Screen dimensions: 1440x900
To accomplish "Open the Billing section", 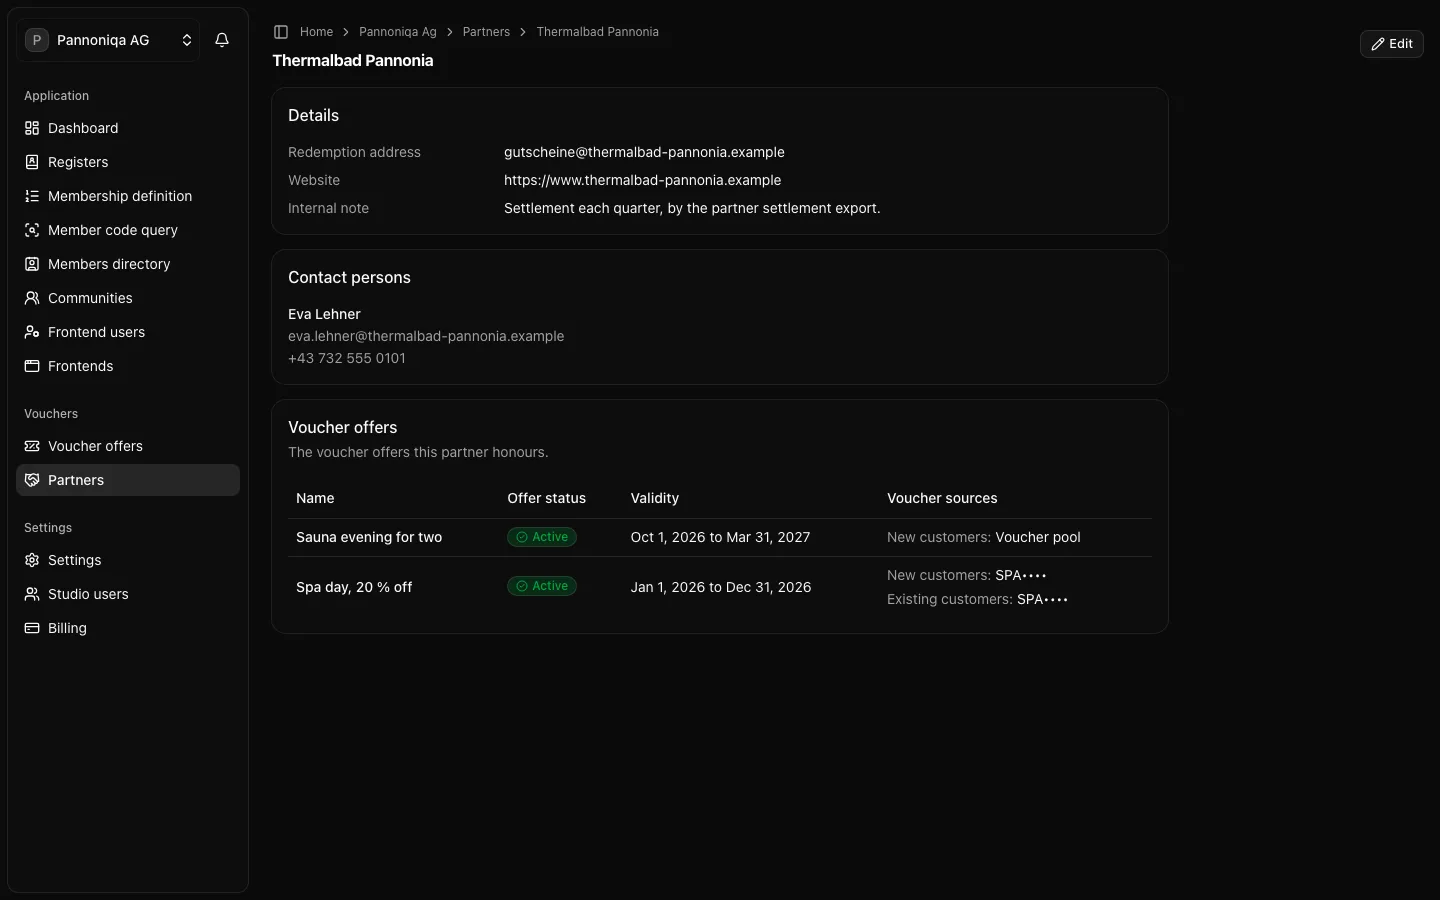I will pos(128,628).
